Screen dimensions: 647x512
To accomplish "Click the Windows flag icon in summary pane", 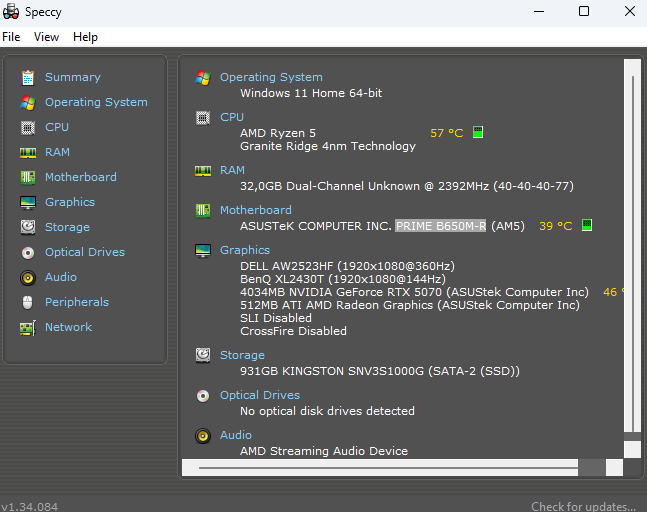I will (203, 78).
